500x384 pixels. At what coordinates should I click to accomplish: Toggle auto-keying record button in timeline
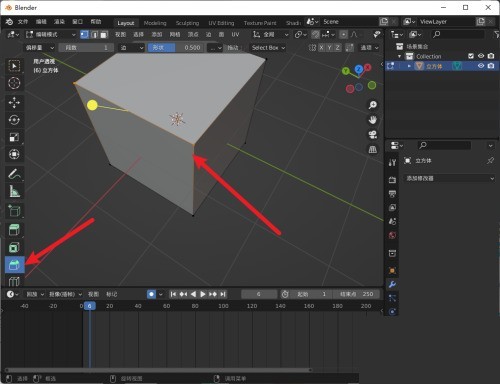(x=151, y=294)
